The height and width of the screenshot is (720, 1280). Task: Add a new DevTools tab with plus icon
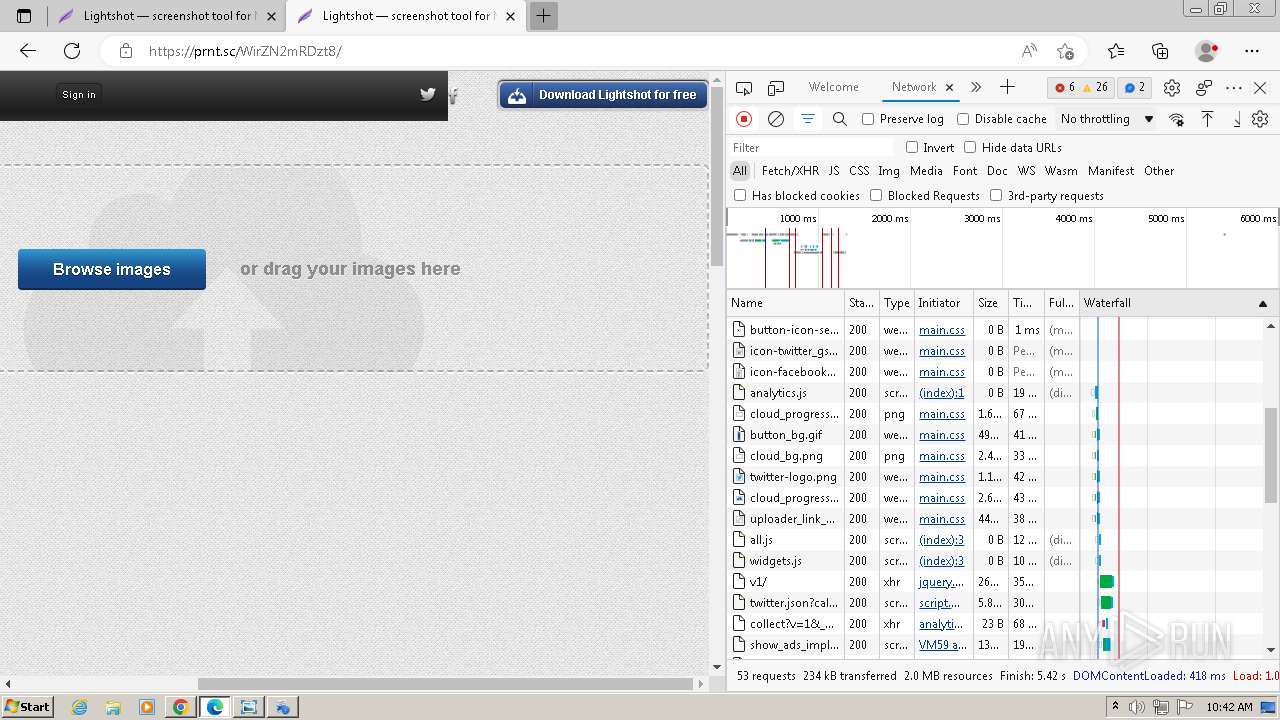pos(1007,87)
